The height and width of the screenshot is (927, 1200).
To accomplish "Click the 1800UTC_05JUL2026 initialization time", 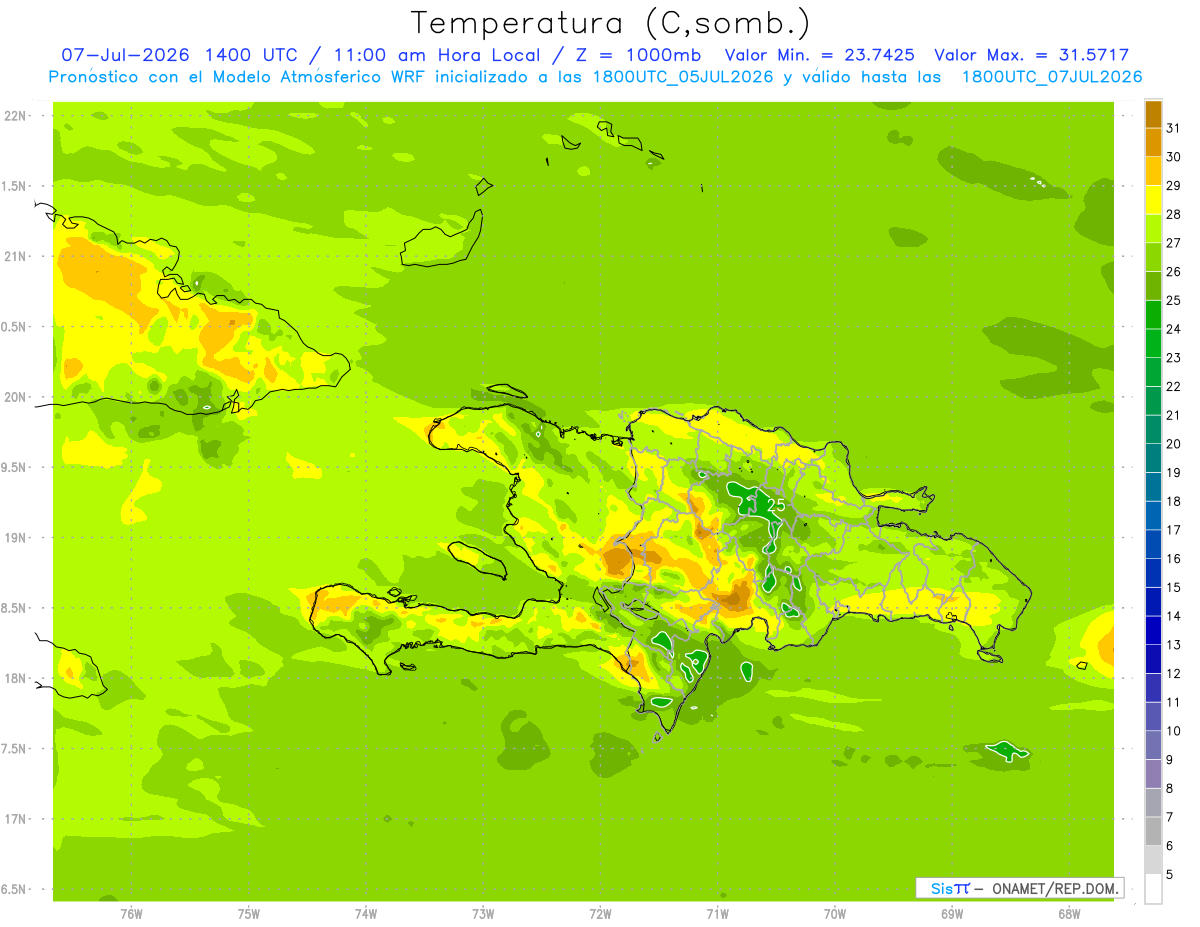I will click(x=683, y=77).
